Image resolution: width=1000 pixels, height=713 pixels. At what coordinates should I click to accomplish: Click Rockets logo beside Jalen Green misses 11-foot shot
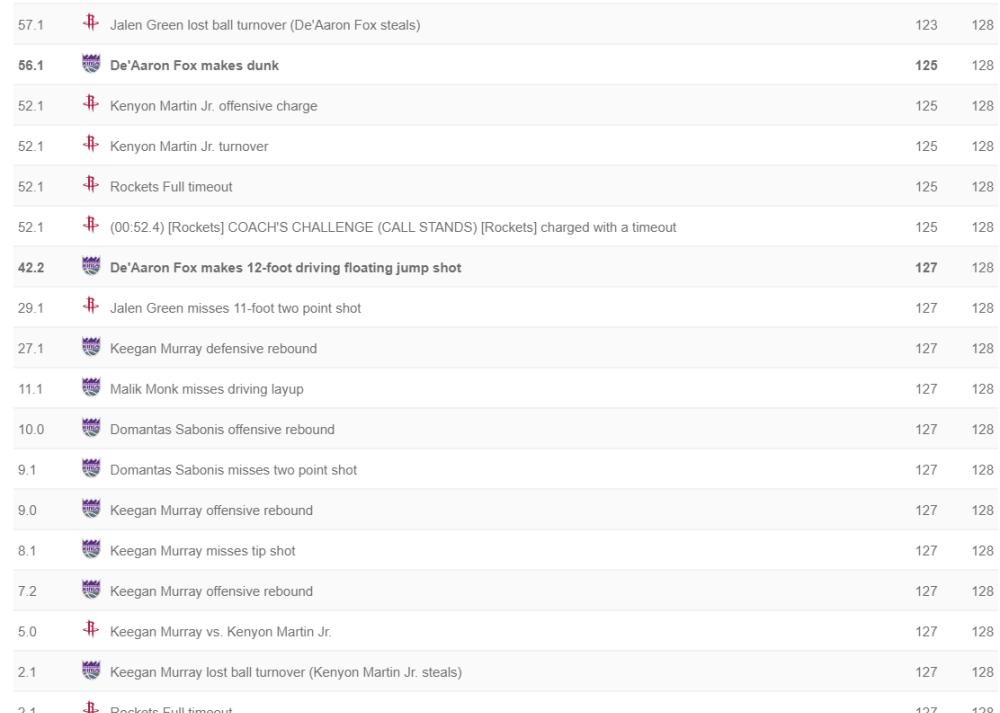(x=91, y=306)
